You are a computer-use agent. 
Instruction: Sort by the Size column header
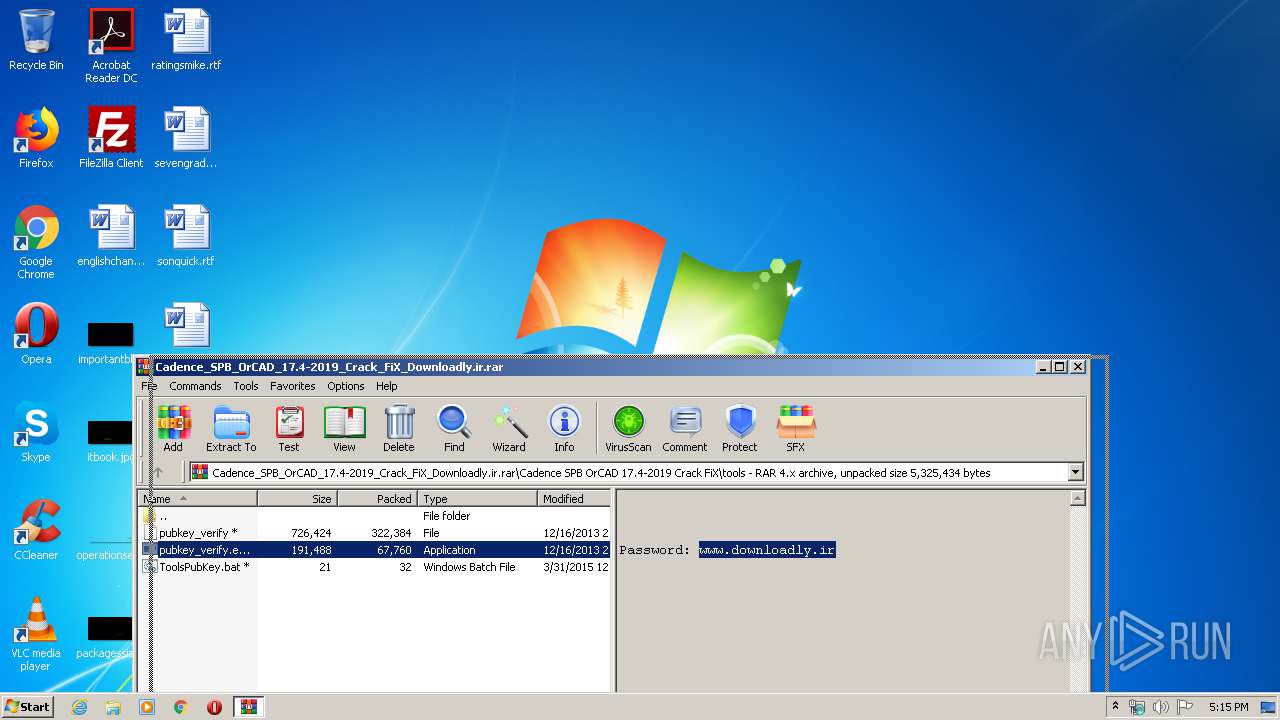(x=298, y=498)
